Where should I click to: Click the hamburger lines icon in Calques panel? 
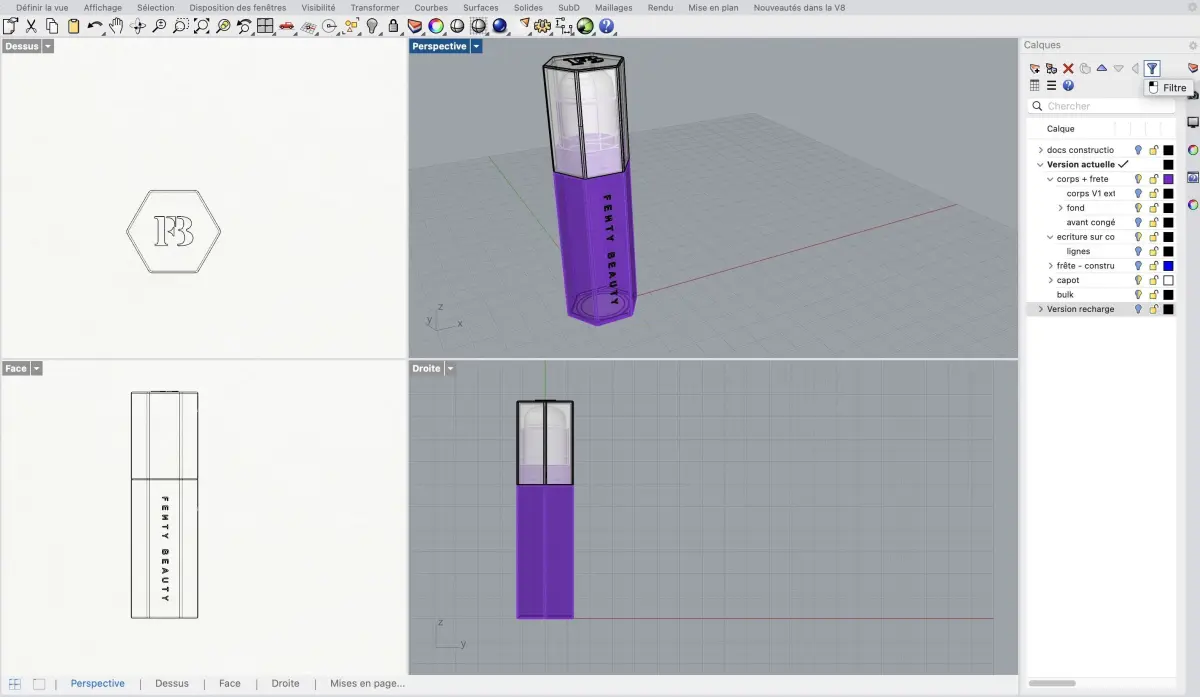[1052, 85]
